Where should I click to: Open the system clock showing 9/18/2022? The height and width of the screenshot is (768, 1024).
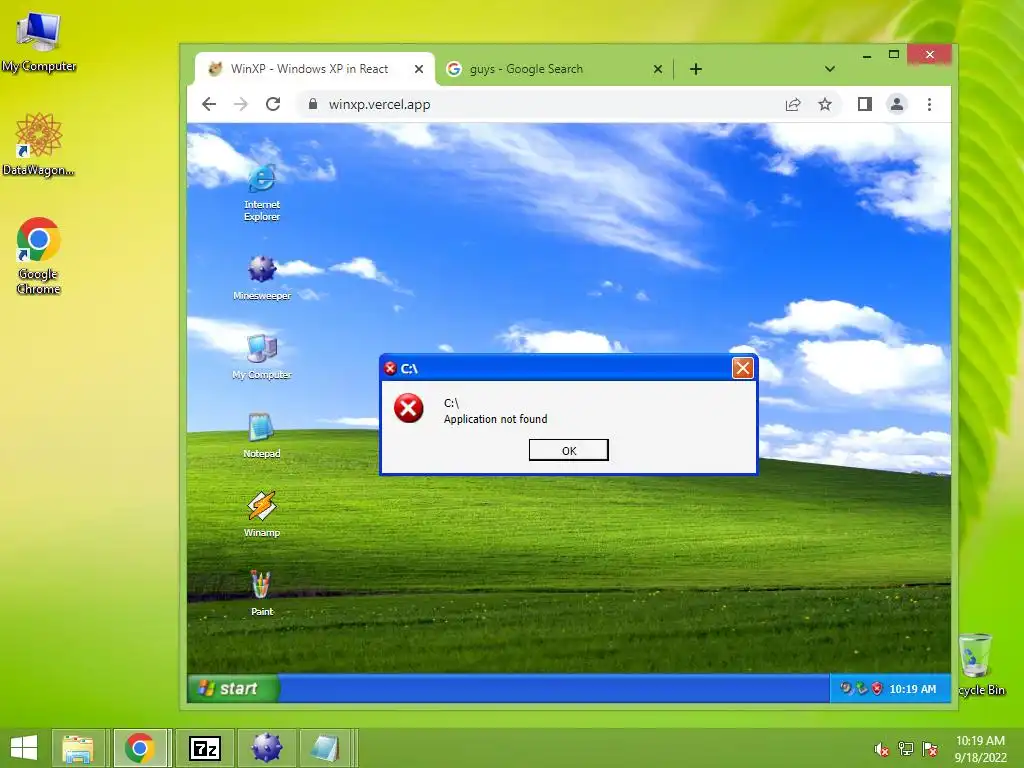coord(980,749)
